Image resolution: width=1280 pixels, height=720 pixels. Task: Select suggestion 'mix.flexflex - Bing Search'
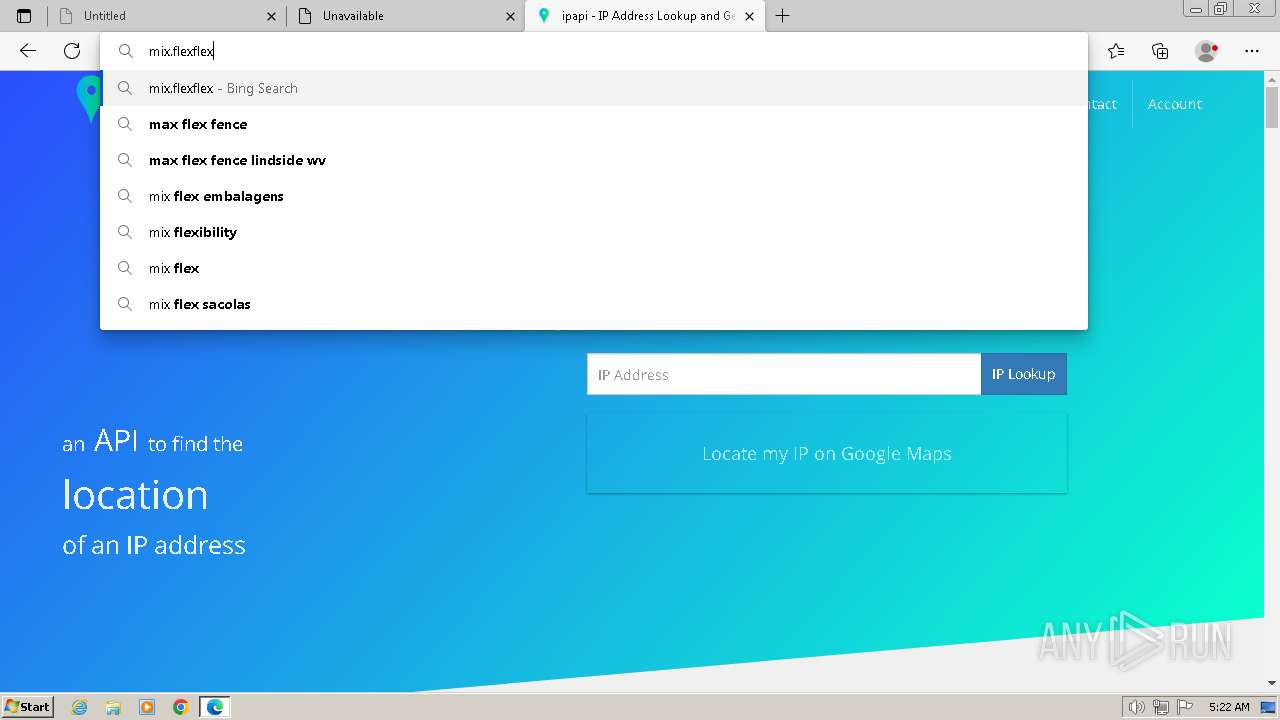coord(594,88)
